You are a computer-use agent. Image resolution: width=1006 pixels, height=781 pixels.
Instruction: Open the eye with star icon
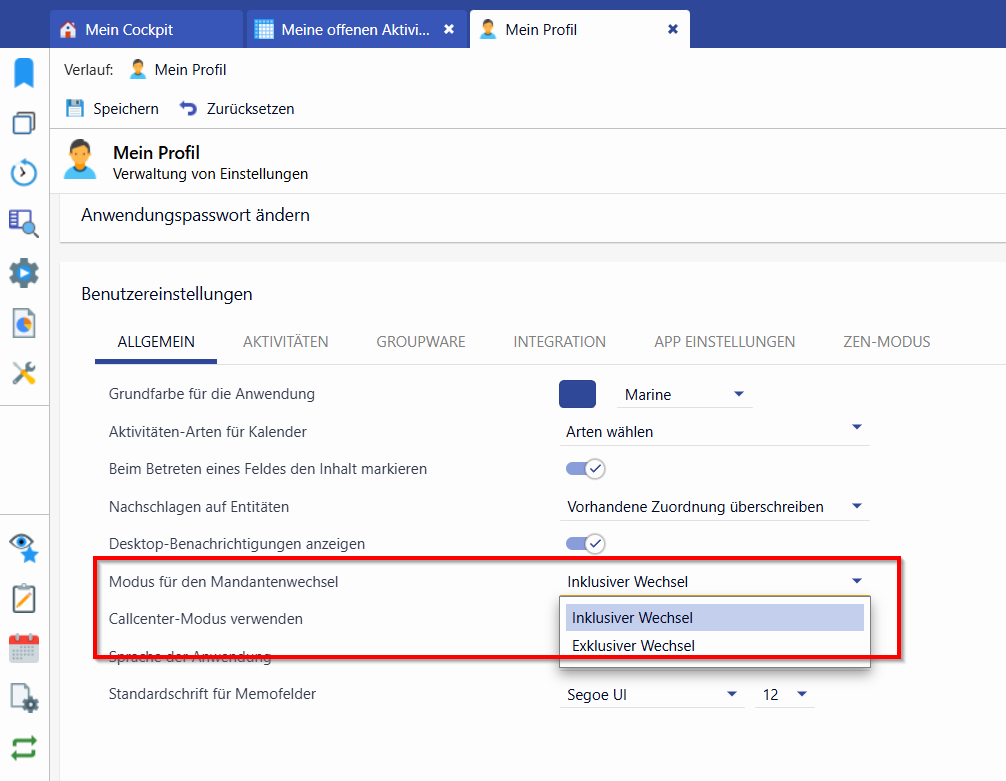point(24,549)
